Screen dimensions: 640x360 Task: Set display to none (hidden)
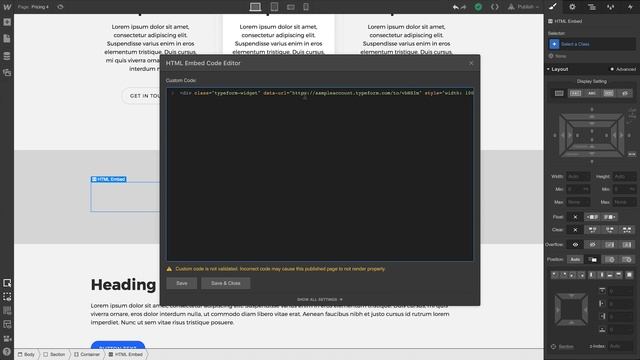625,93
